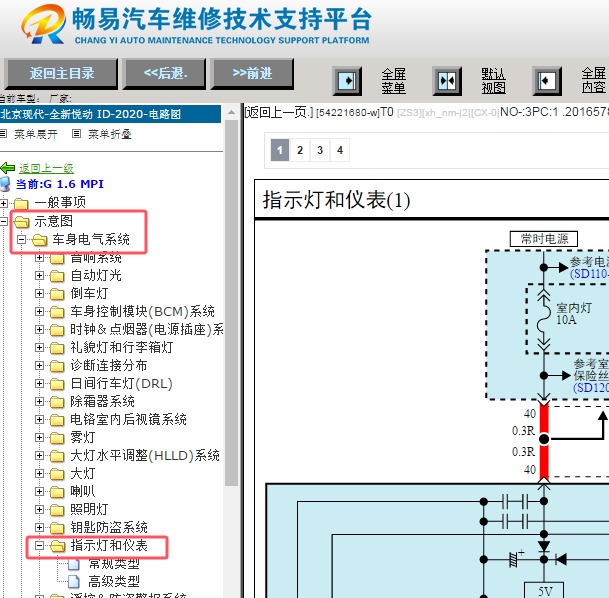Go to diagram page 4
609x598 pixels.
click(340, 150)
